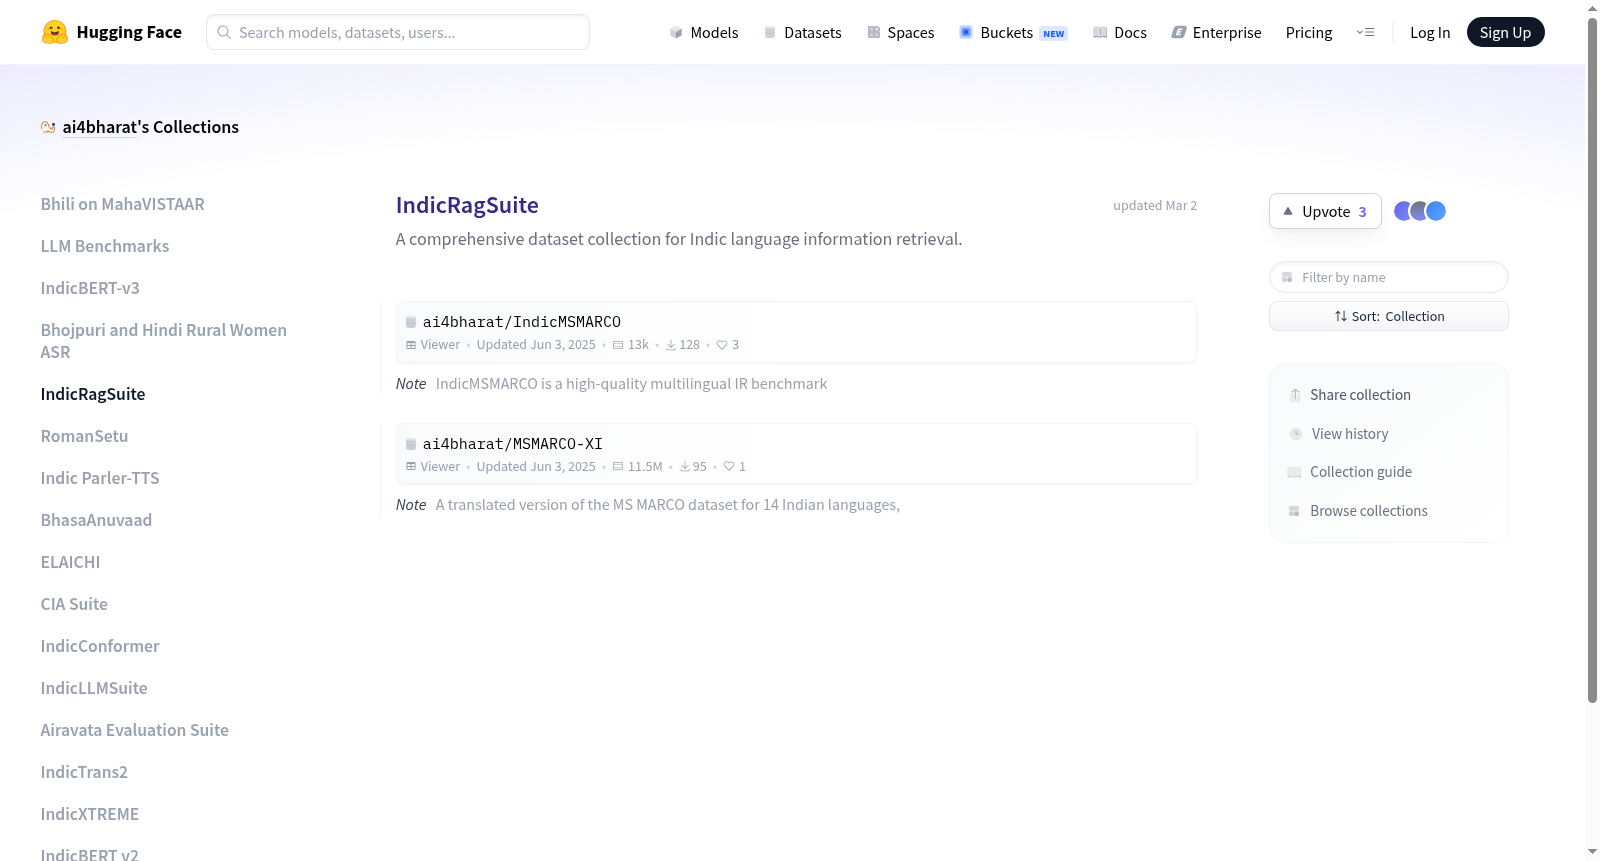This screenshot has height=861, width=1600.
Task: Open the ELAICHI collection
Action: click(71, 562)
